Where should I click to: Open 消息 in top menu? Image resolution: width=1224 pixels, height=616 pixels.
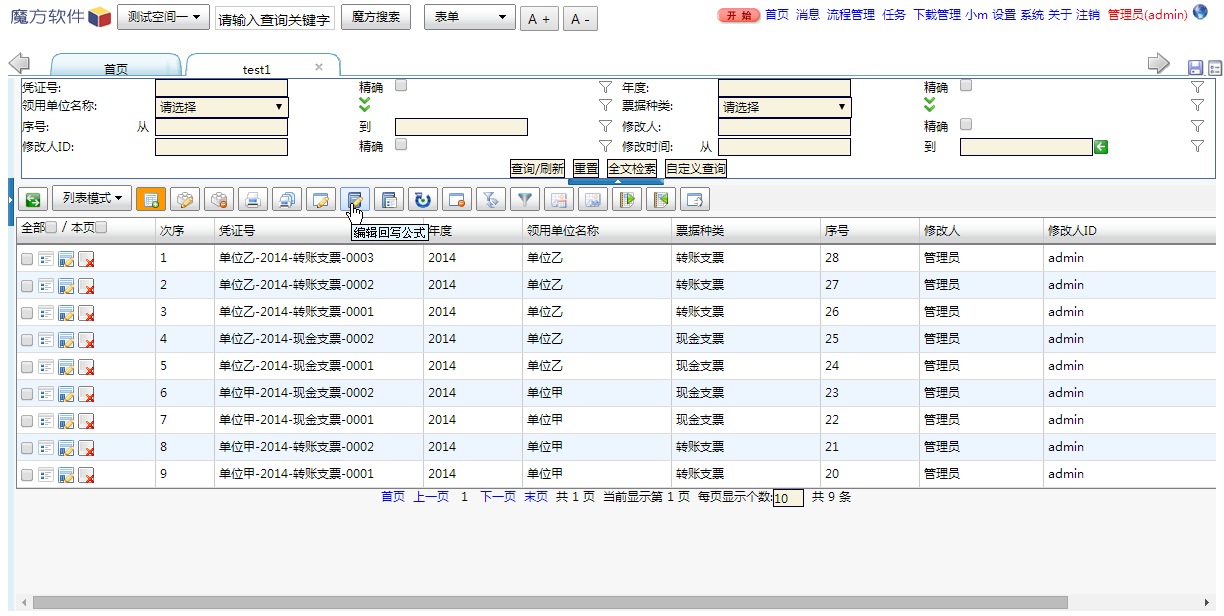[x=808, y=15]
